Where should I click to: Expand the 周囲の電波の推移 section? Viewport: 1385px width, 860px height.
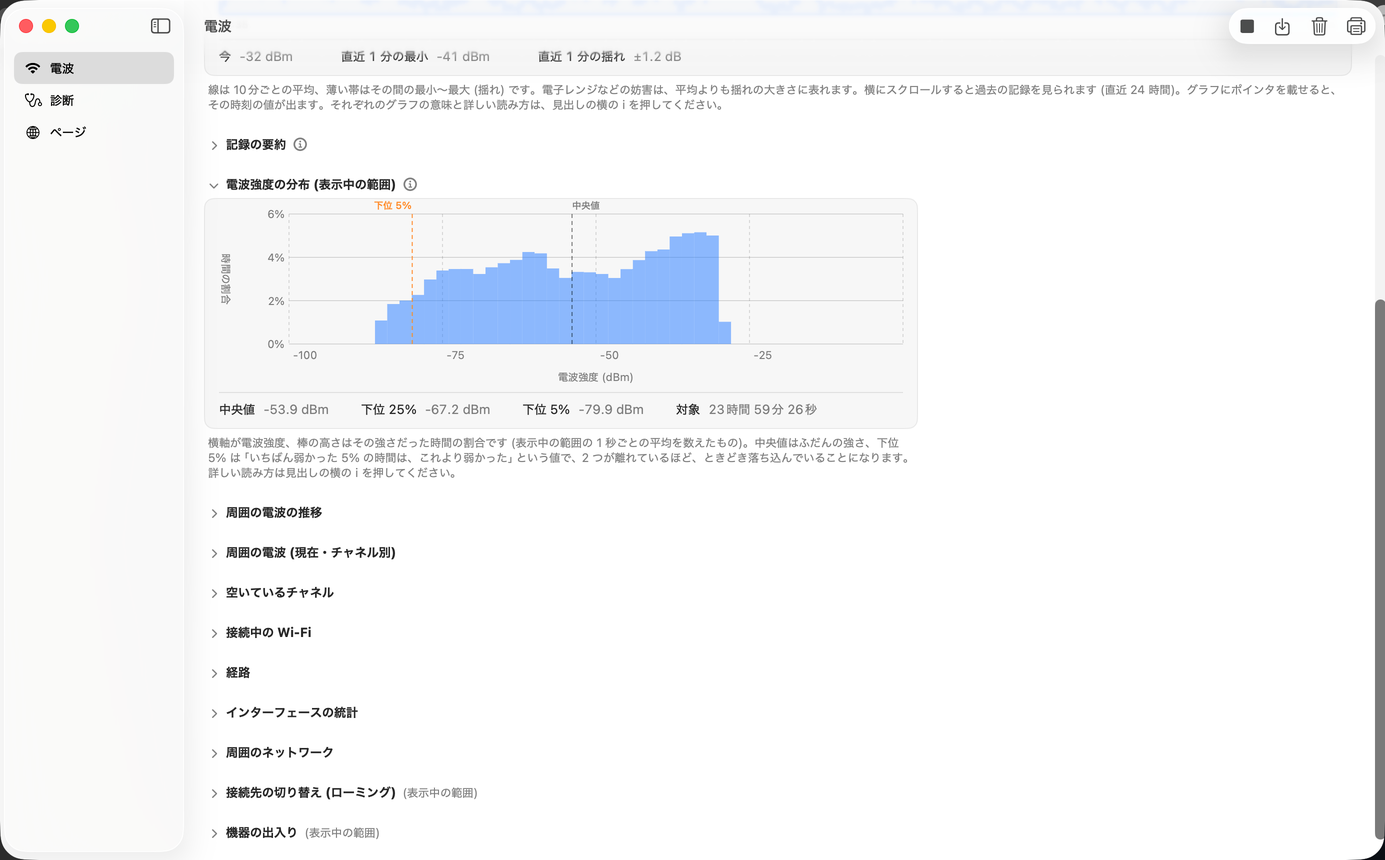[214, 513]
